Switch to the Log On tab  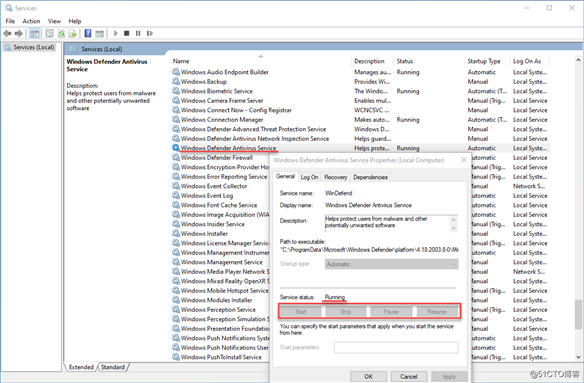[310, 177]
